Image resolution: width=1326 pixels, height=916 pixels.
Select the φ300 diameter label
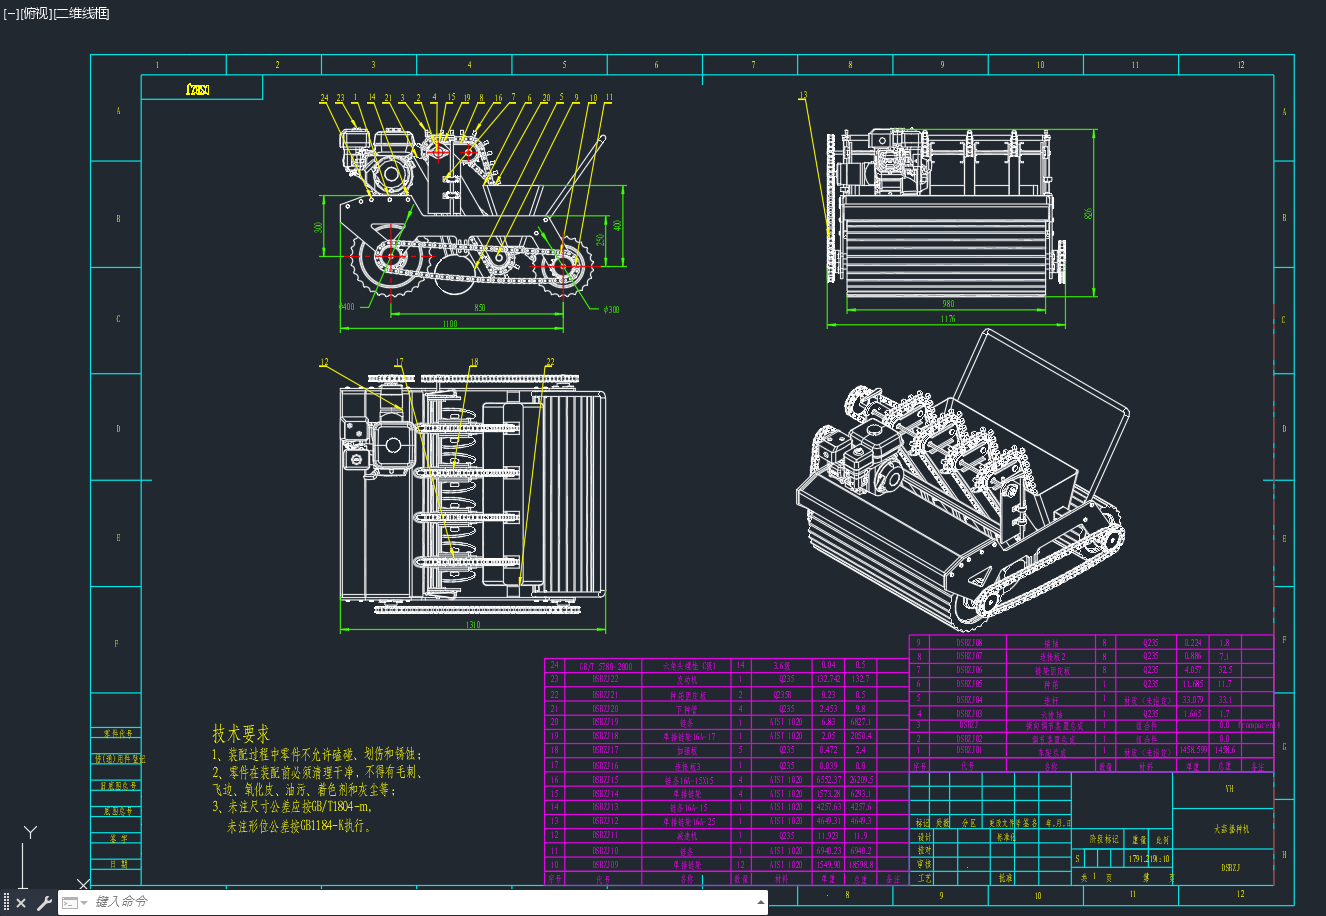pos(611,309)
